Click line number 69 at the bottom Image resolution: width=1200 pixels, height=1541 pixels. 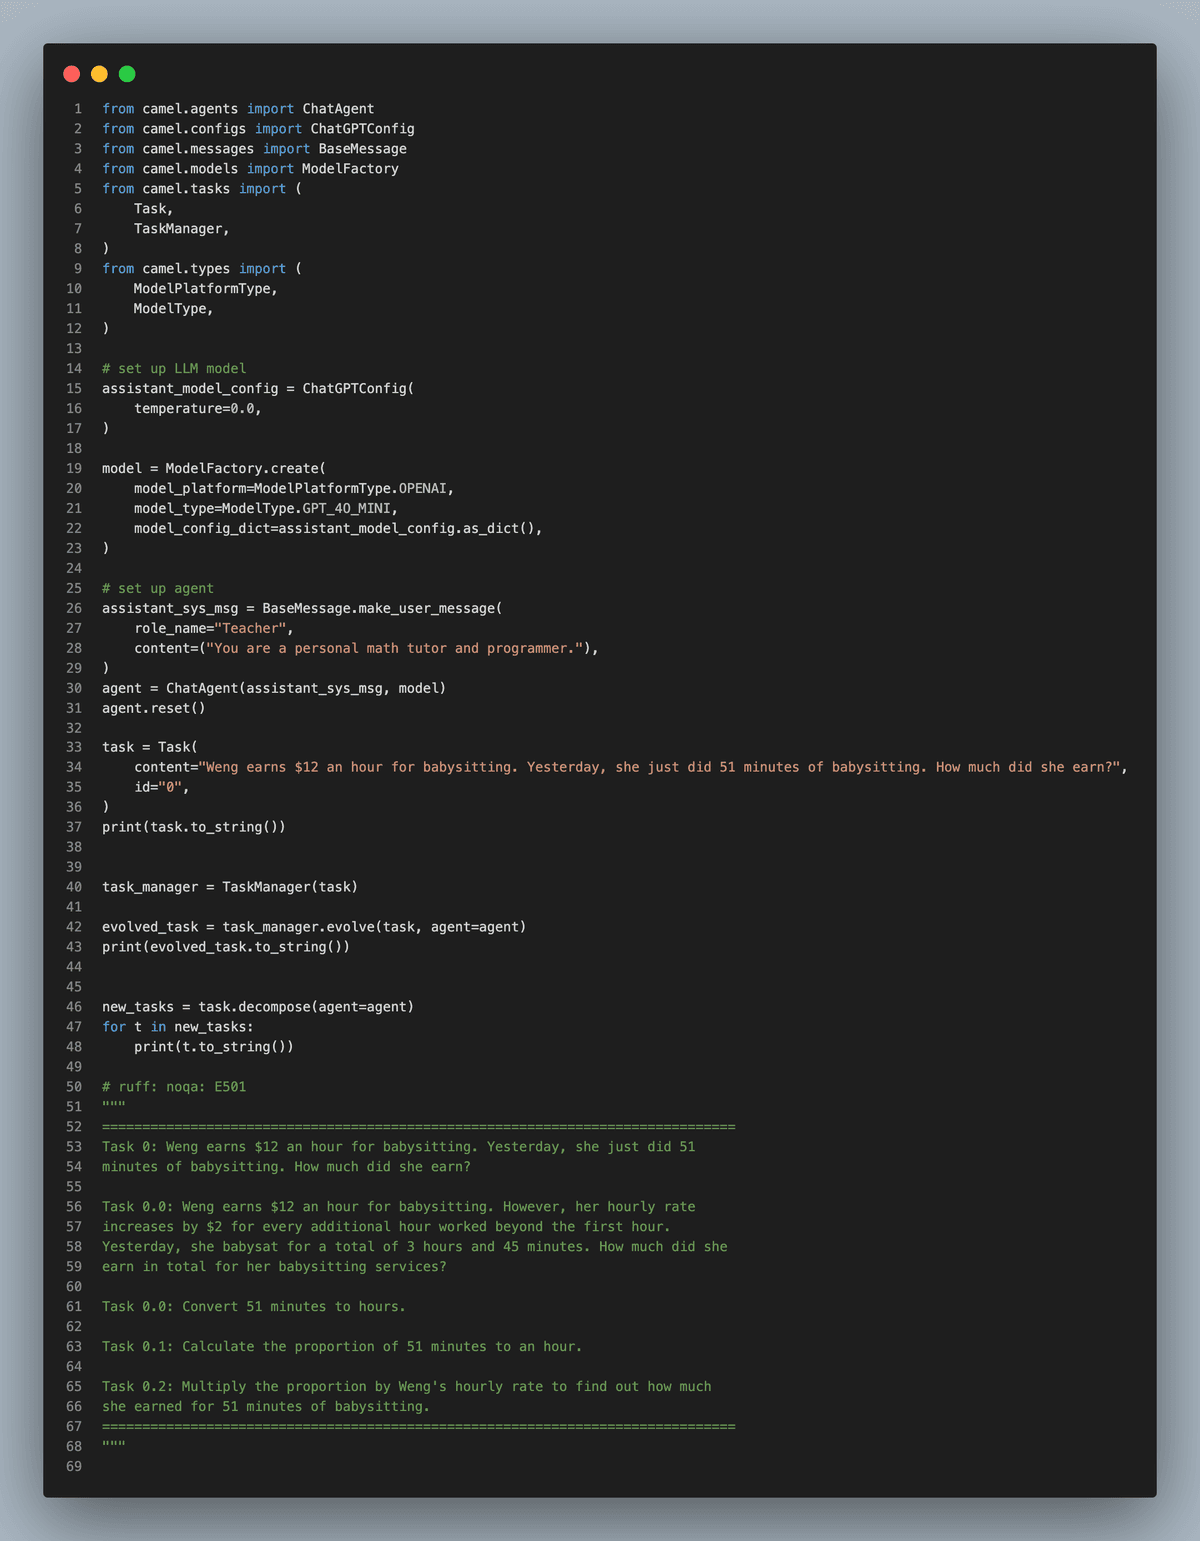[74, 1466]
